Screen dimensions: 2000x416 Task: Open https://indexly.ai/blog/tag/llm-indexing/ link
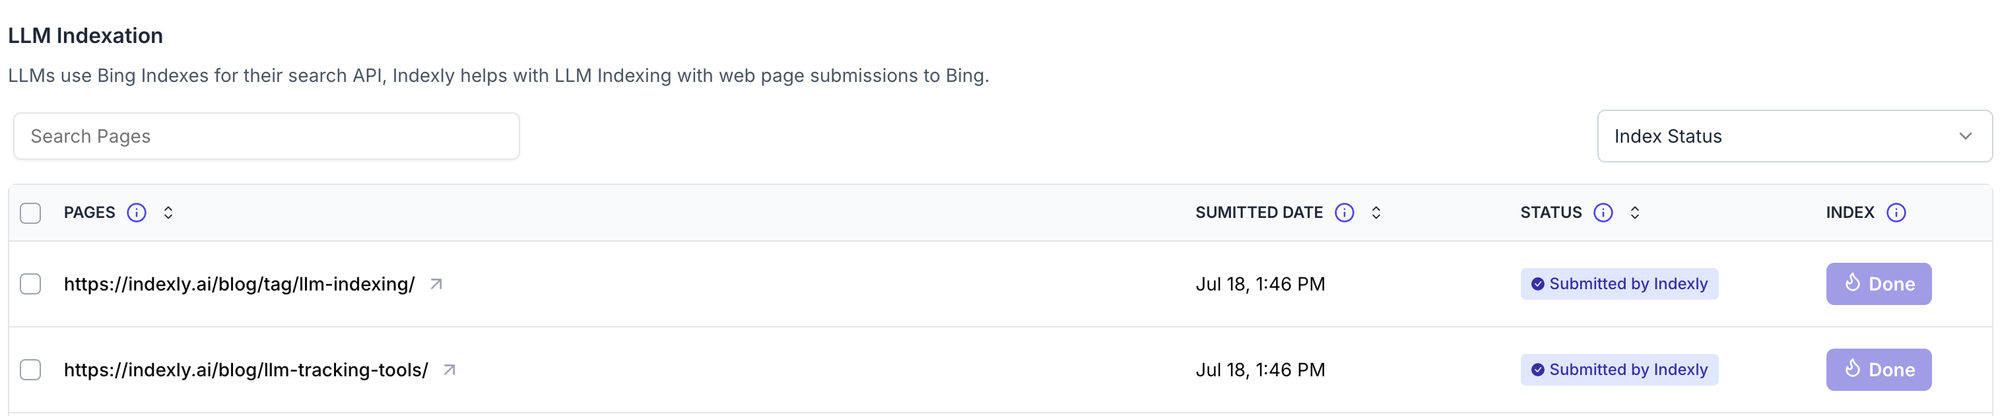click(x=239, y=284)
